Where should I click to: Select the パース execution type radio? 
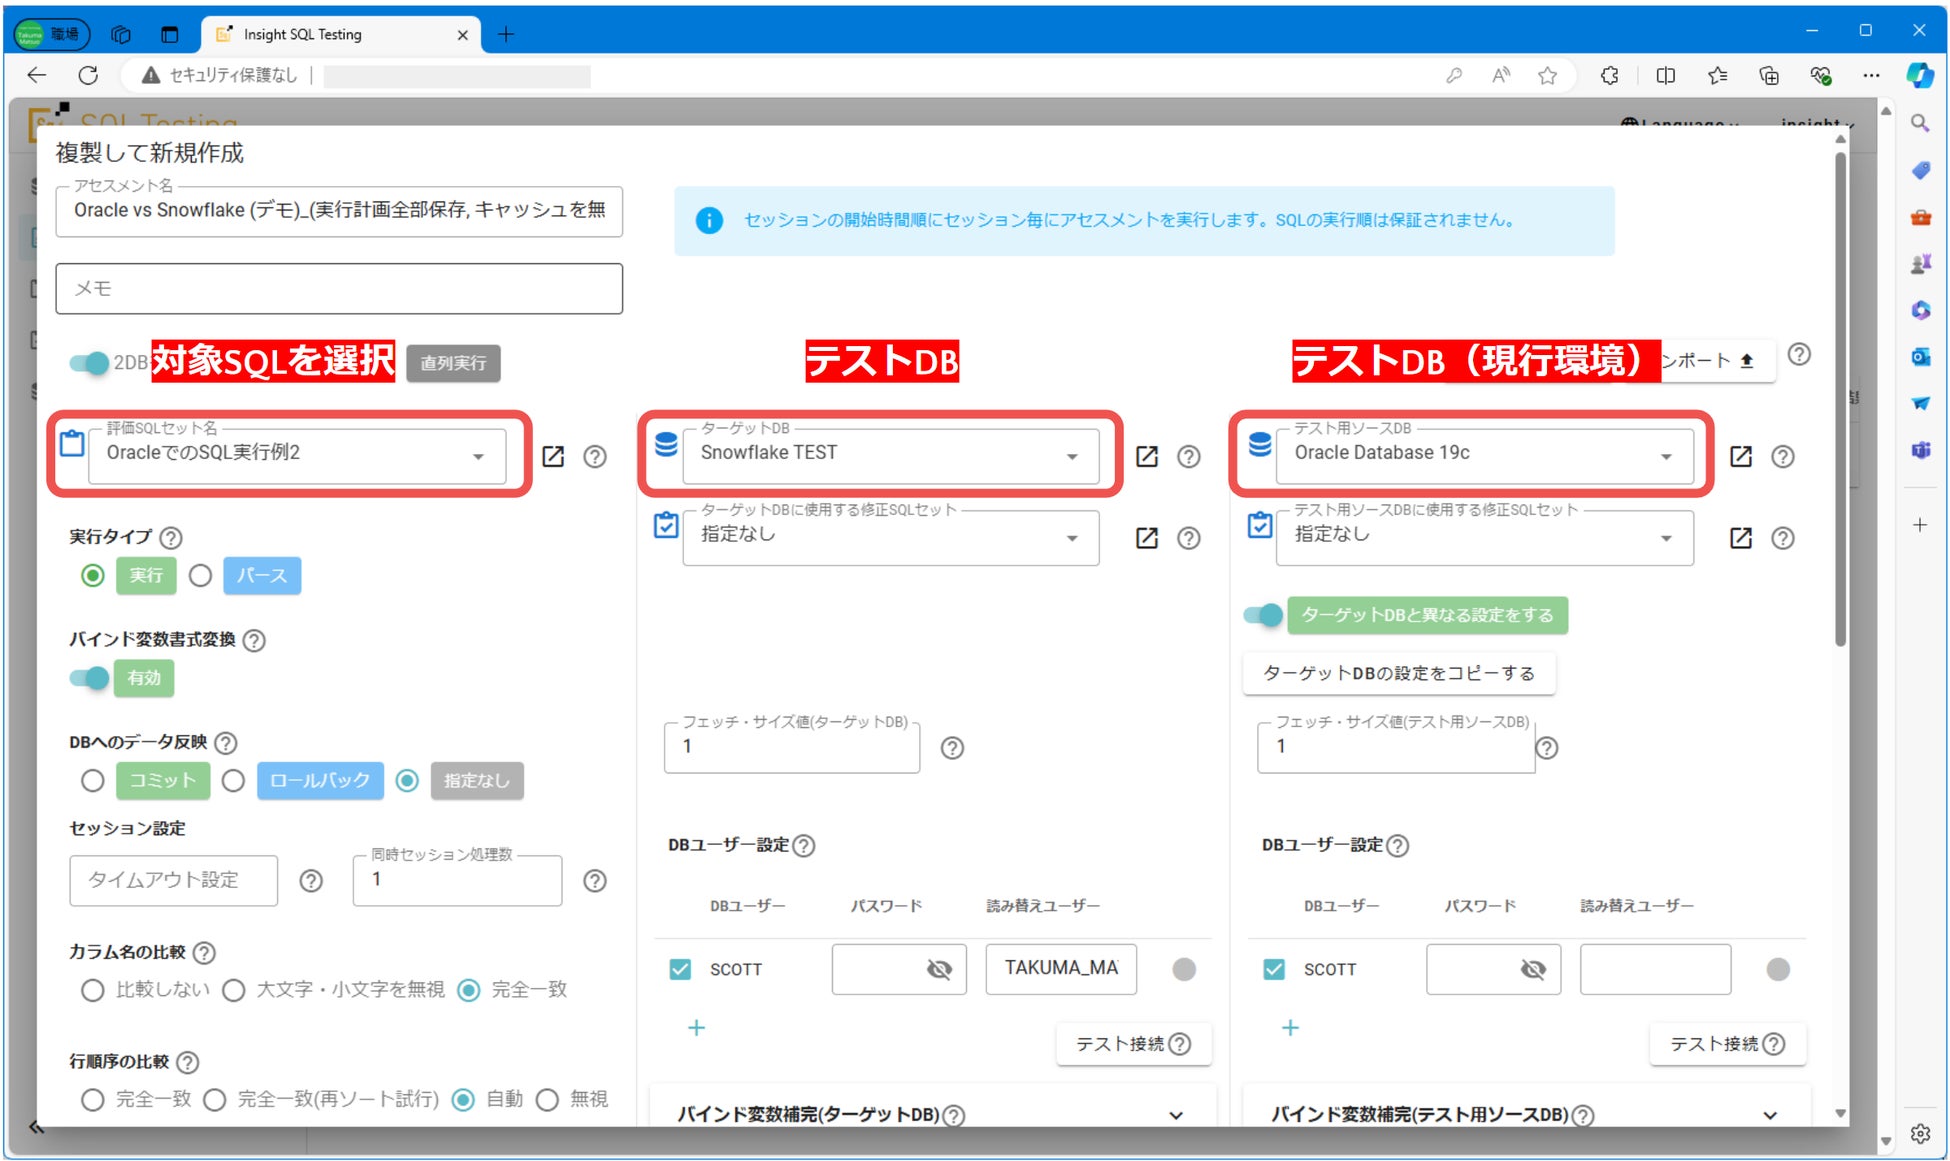click(x=201, y=576)
